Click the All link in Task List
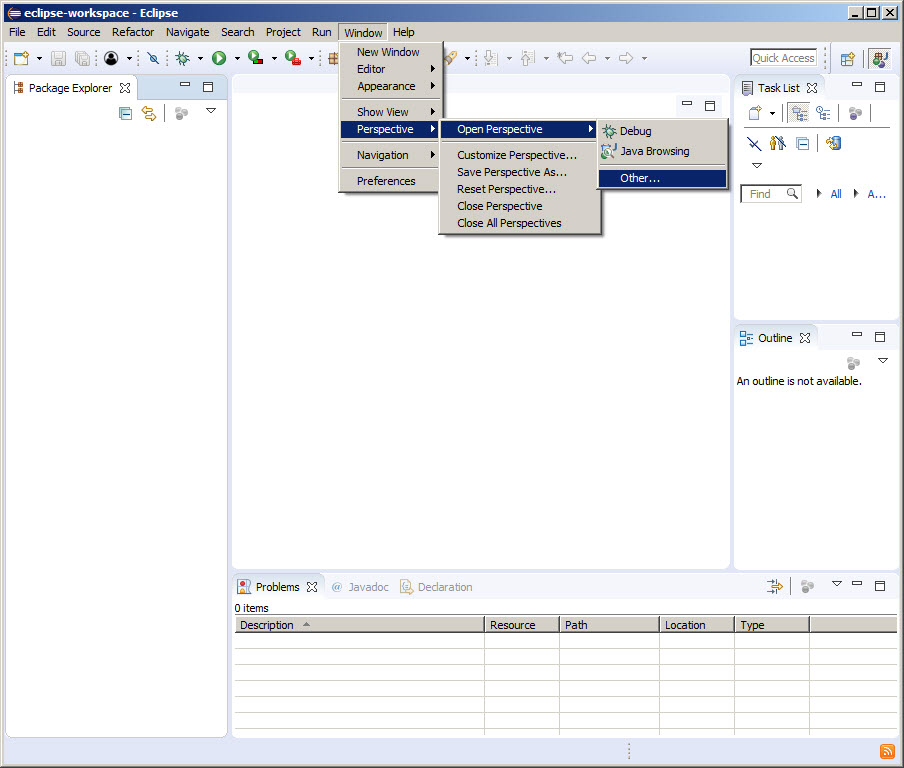 836,194
